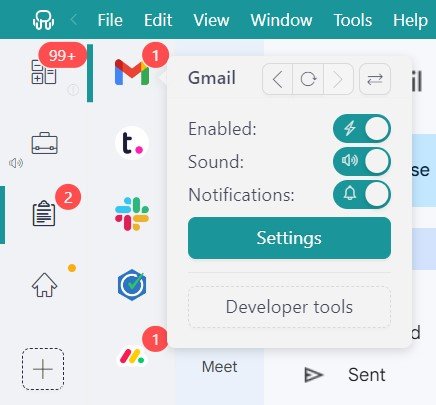Open the Sent folder
The width and height of the screenshot is (436, 405).
point(367,375)
